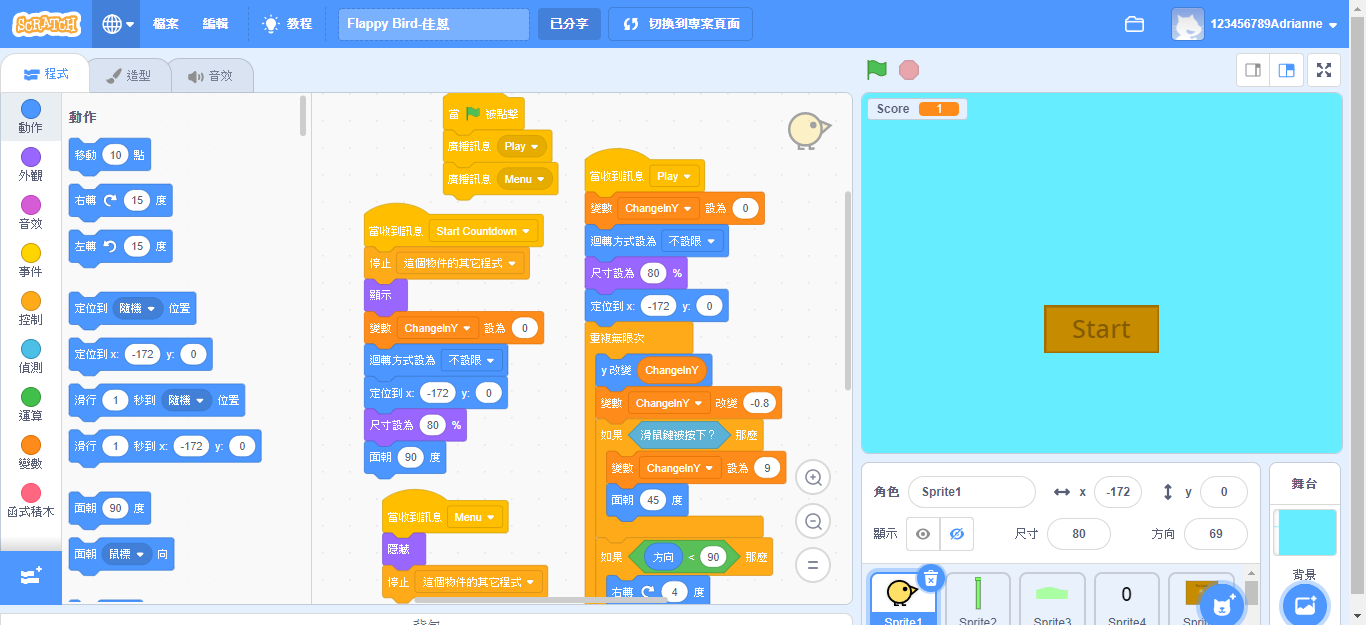Select the 音效 block category
This screenshot has width=1366, height=625.
coord(31,212)
